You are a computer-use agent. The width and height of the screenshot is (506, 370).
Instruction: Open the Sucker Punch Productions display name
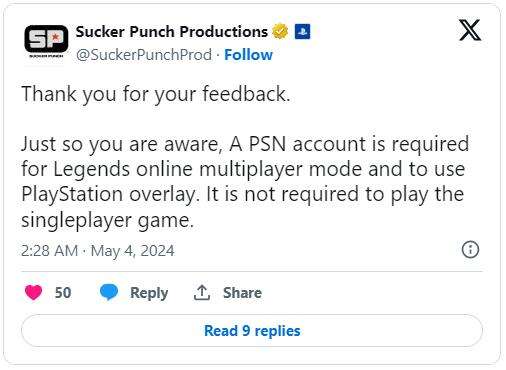click(172, 32)
